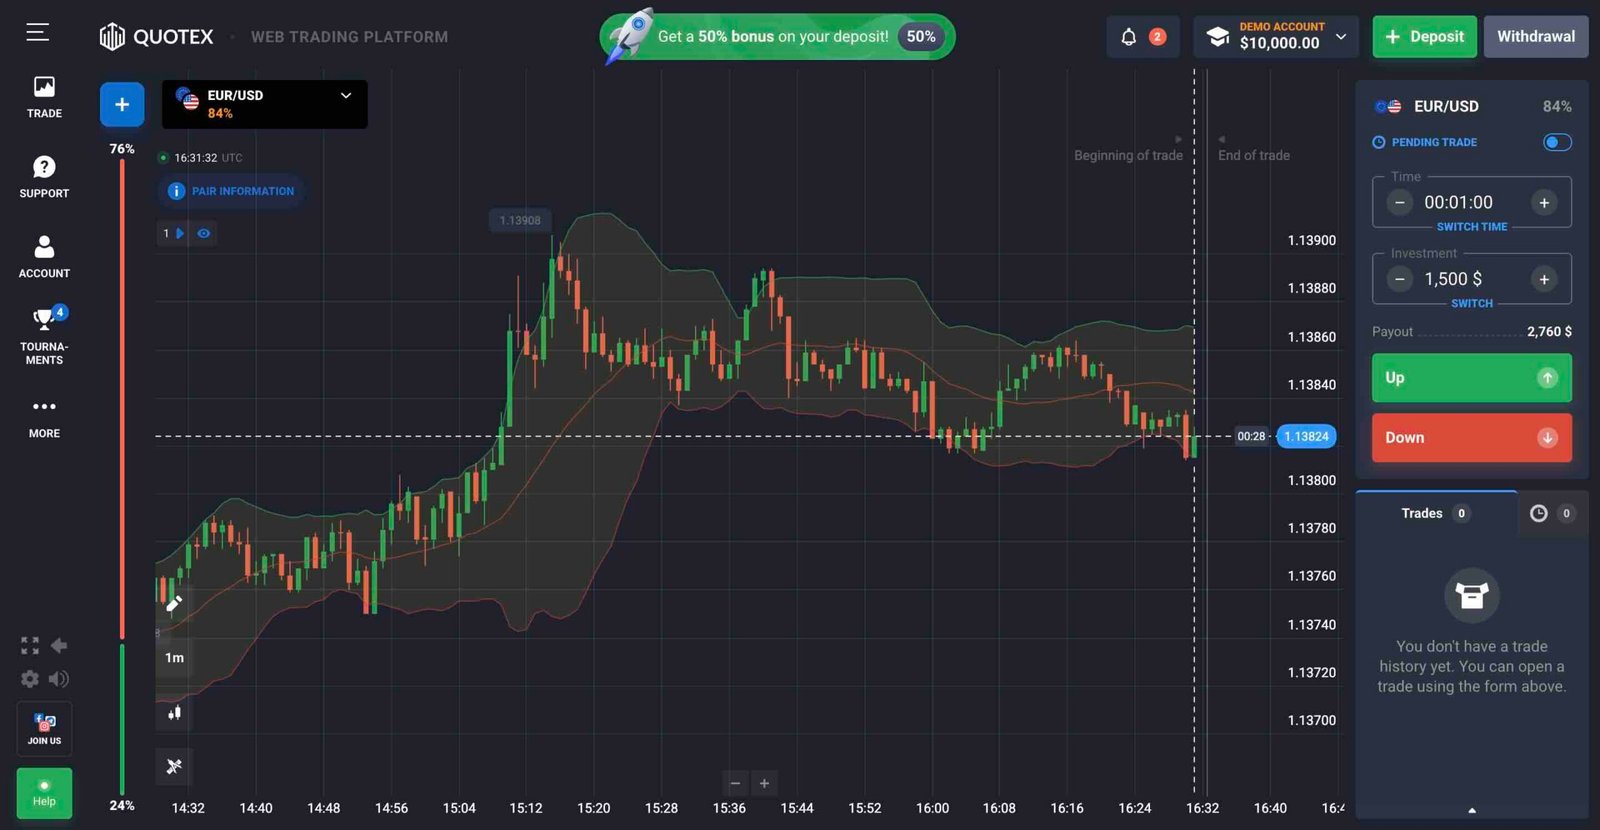Open the Help chat
This screenshot has height=830, width=1600.
click(44, 793)
